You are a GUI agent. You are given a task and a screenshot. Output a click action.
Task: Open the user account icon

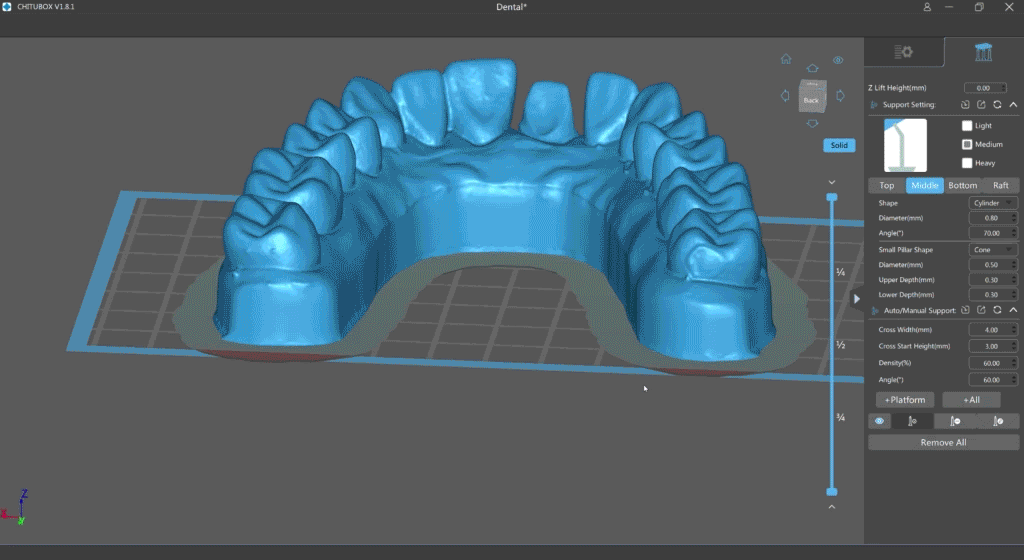[x=927, y=7]
